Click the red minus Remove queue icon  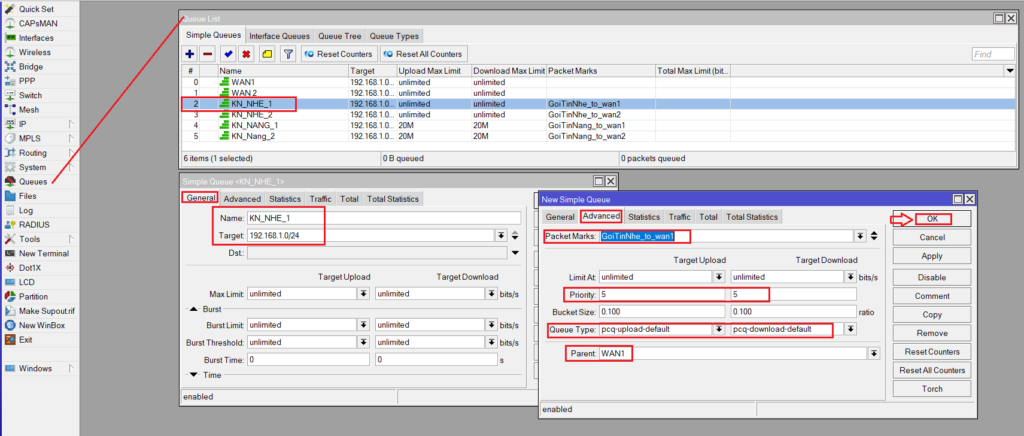pyautogui.click(x=207, y=53)
